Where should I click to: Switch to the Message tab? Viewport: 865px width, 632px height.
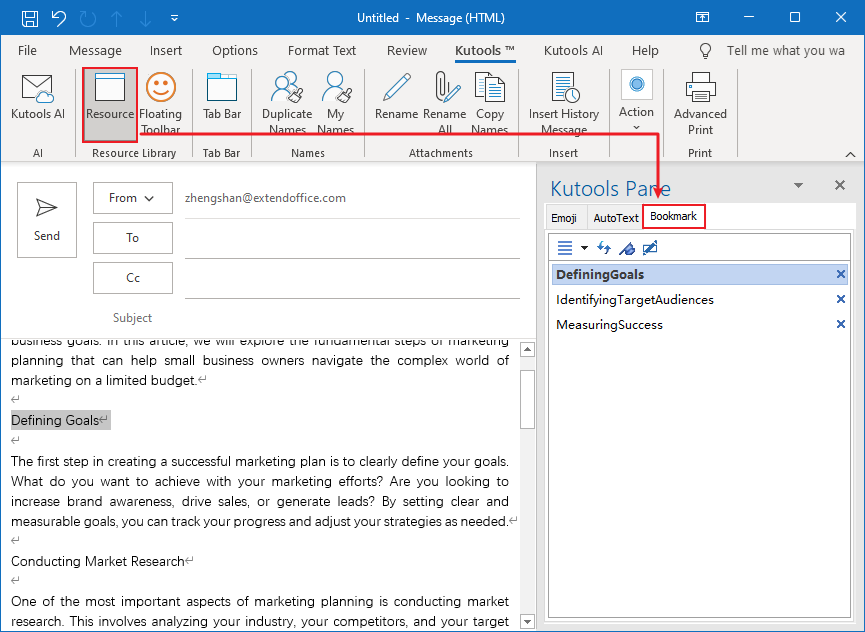click(x=95, y=51)
